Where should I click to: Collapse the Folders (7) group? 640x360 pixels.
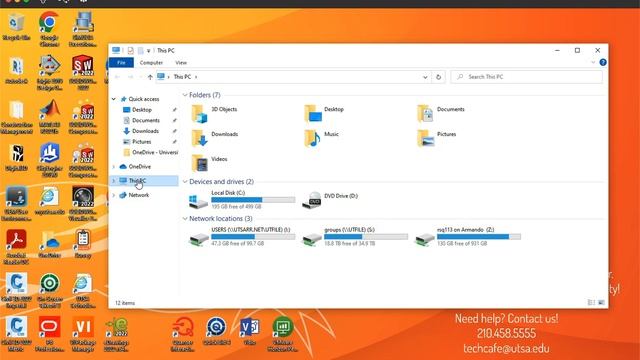tap(185, 95)
